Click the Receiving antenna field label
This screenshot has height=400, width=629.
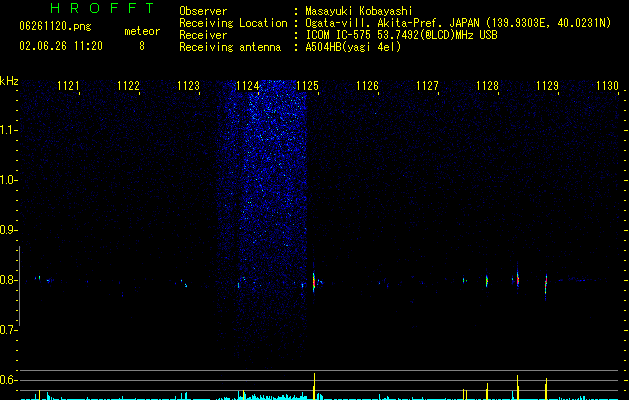click(230, 47)
